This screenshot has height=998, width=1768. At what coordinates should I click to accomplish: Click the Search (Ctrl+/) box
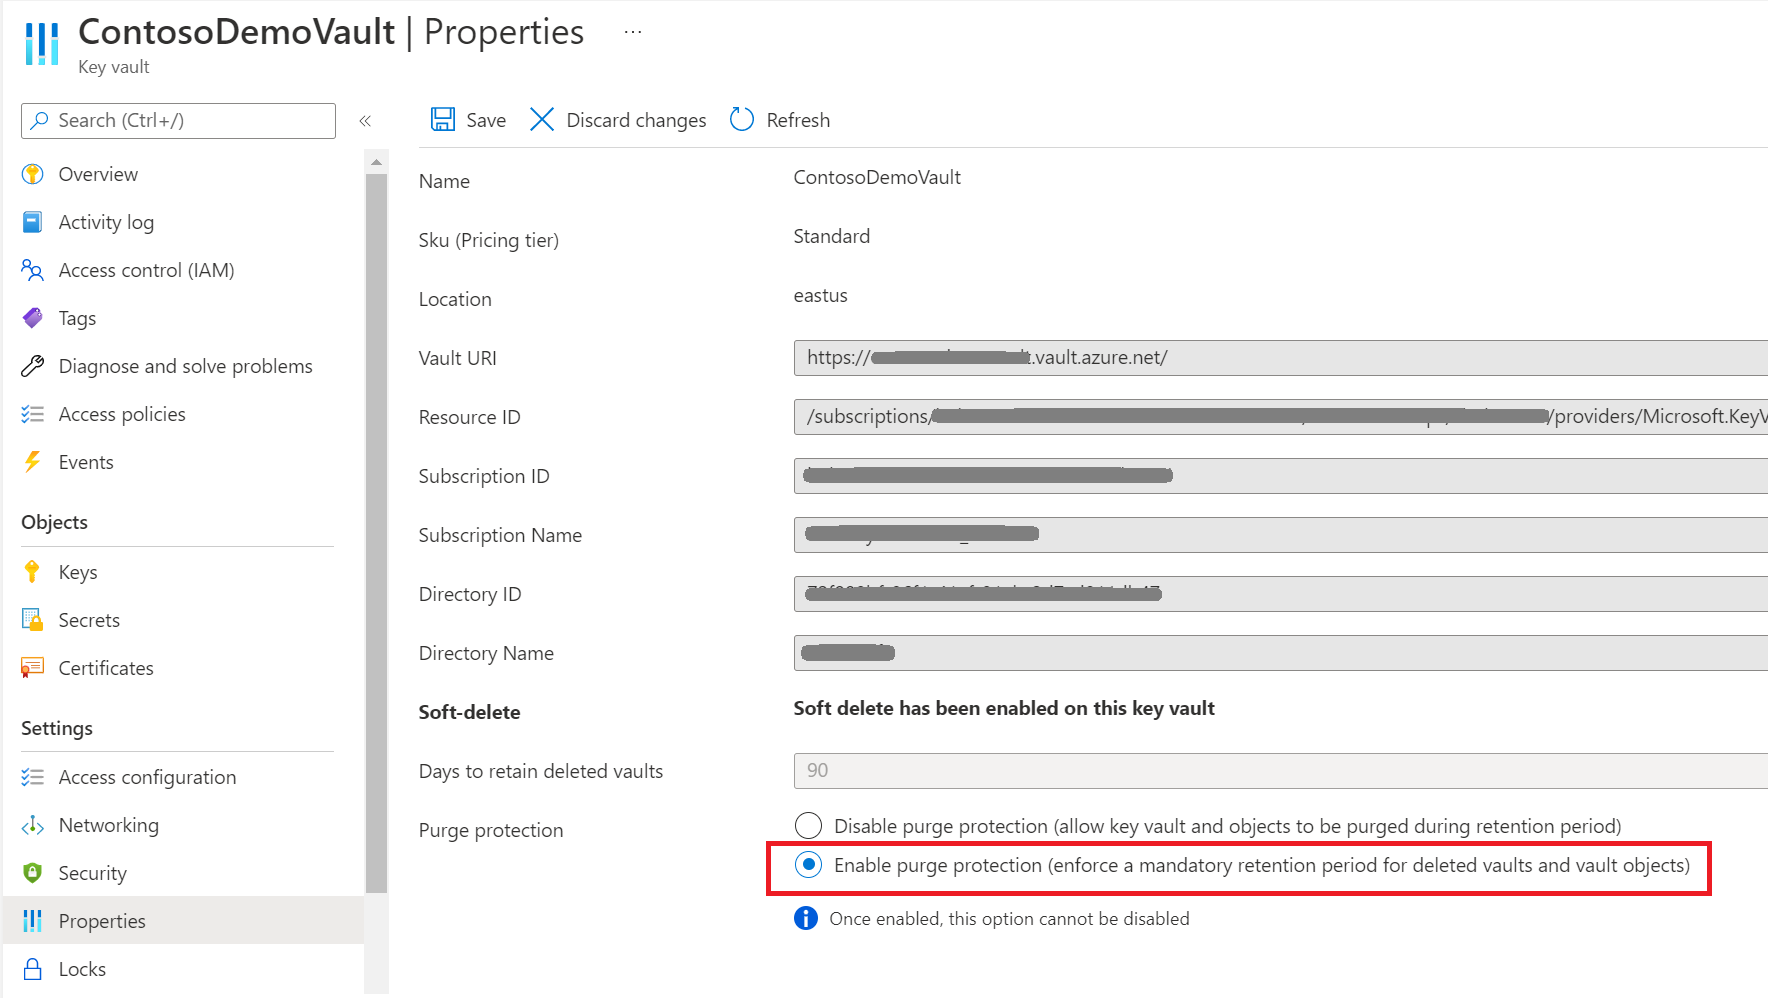(x=178, y=121)
